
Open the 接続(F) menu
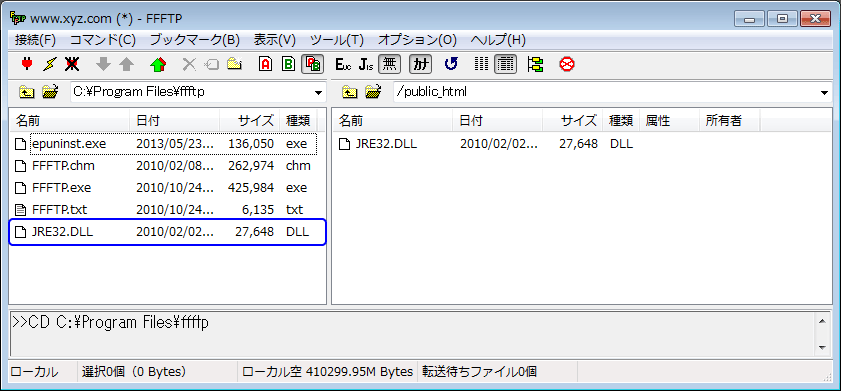click(x=35, y=40)
